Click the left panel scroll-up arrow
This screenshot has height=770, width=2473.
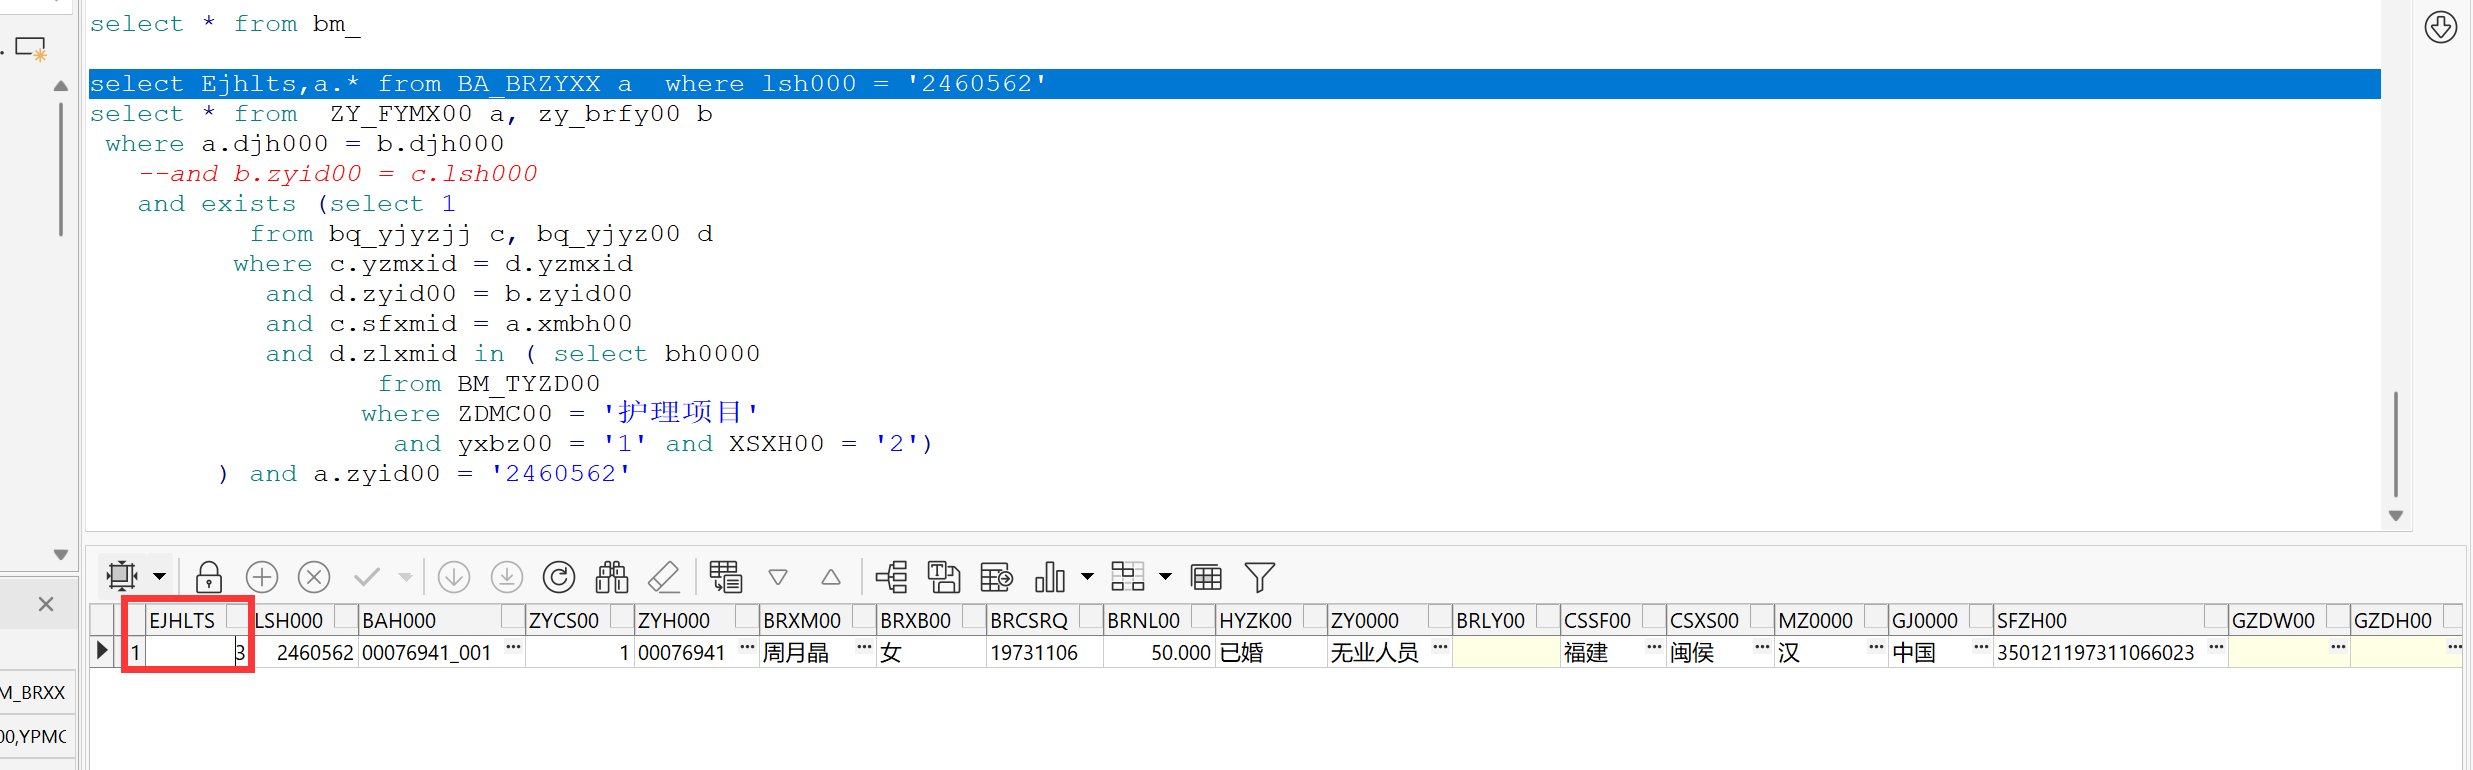(61, 86)
